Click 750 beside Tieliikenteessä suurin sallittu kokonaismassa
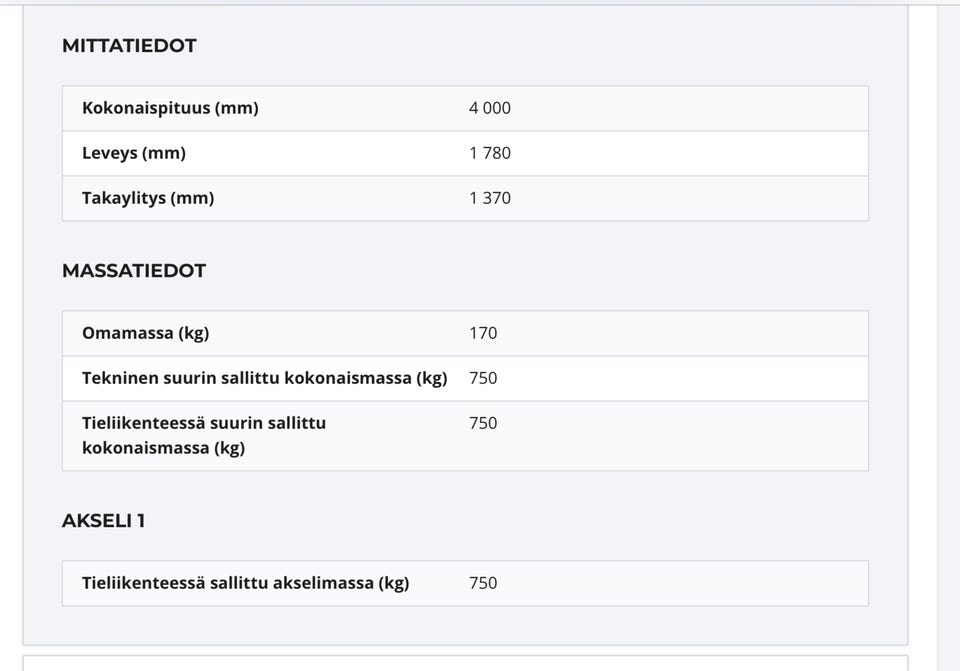This screenshot has height=671, width=960. [x=483, y=423]
